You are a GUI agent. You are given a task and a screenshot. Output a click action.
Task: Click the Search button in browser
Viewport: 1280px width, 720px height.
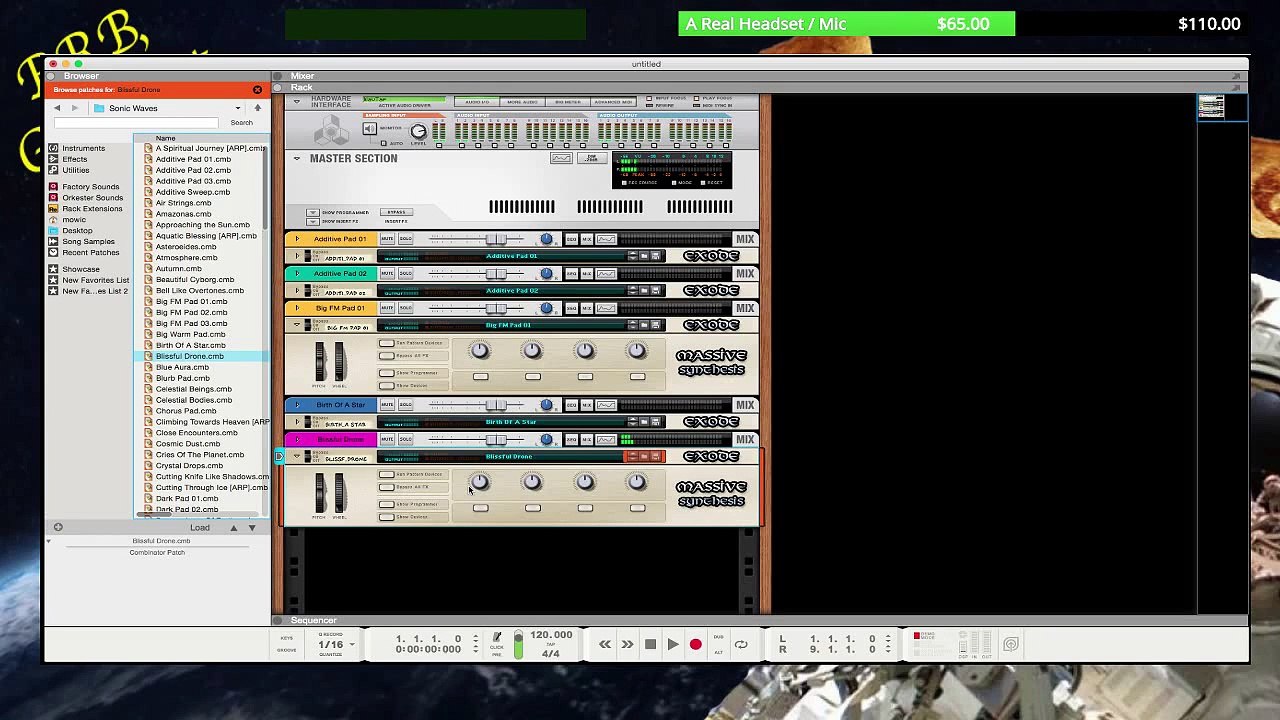coord(241,123)
